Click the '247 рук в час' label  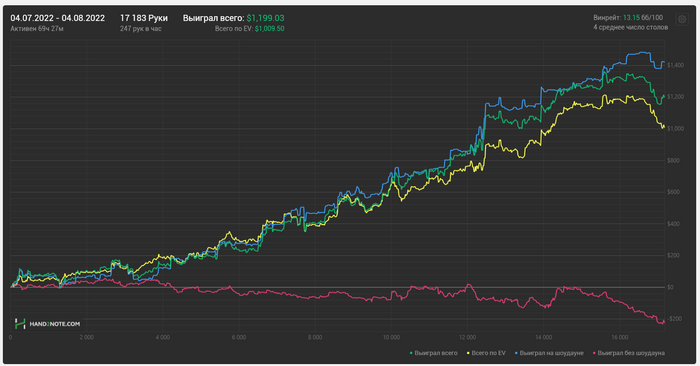(x=141, y=29)
